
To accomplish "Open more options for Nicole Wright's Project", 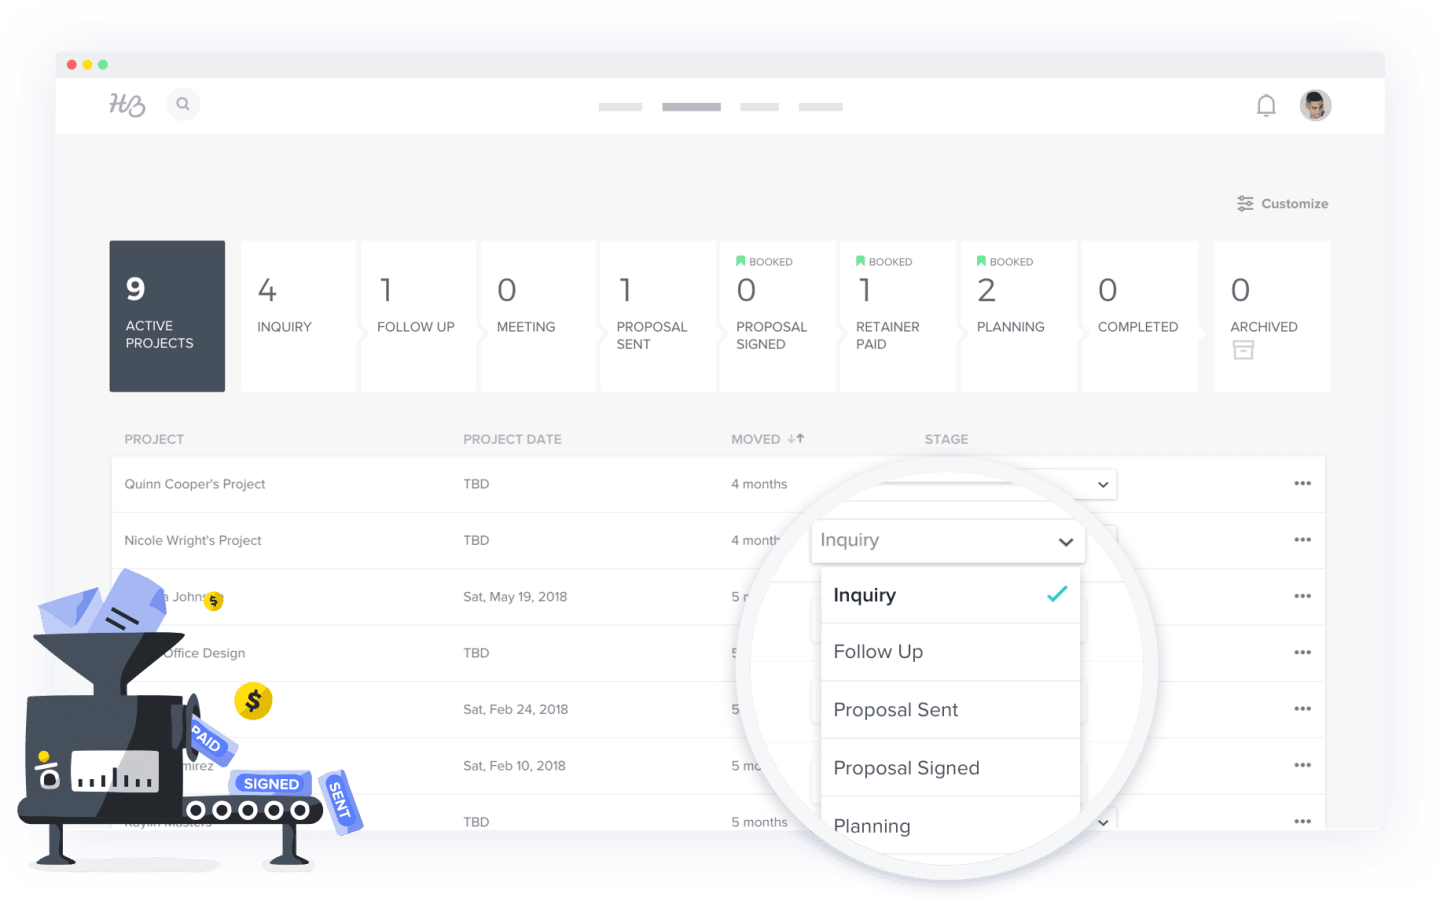I will [x=1302, y=539].
